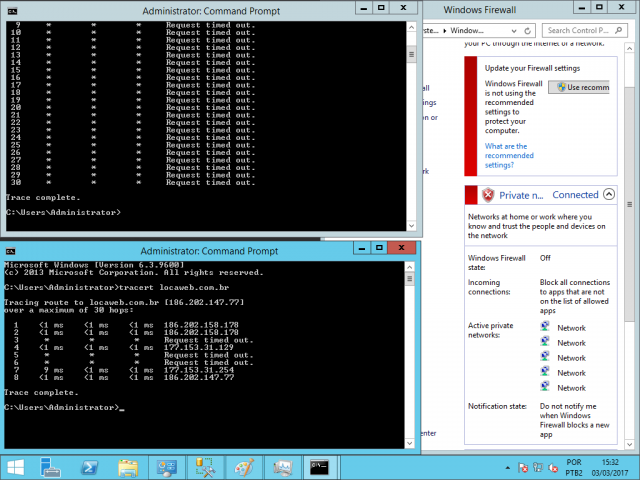Viewport: 640px width, 480px height.
Task: Open the address bar history dropdown
Action: click(x=514, y=31)
